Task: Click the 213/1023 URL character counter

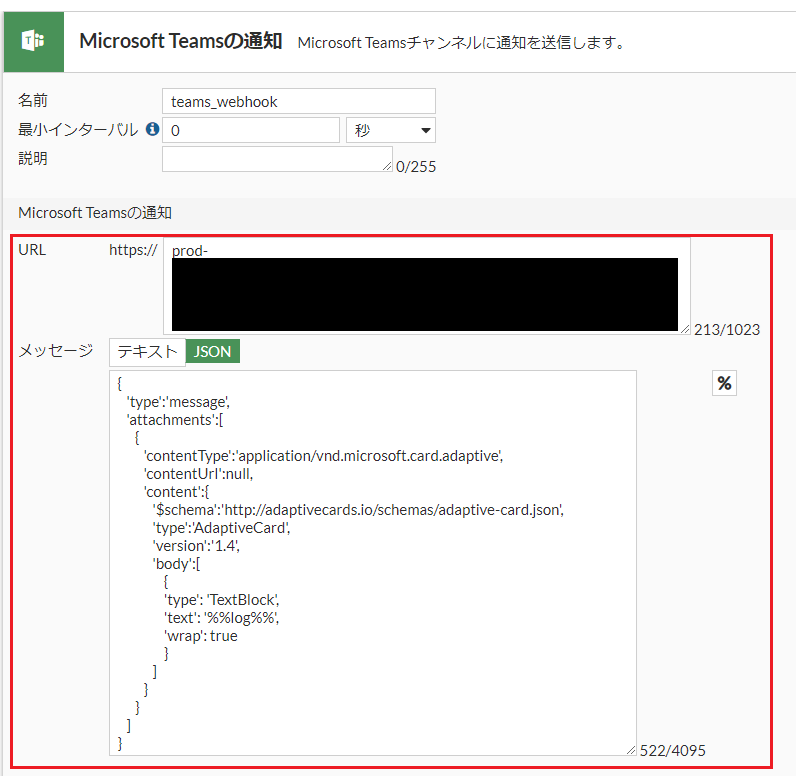Action: point(727,330)
